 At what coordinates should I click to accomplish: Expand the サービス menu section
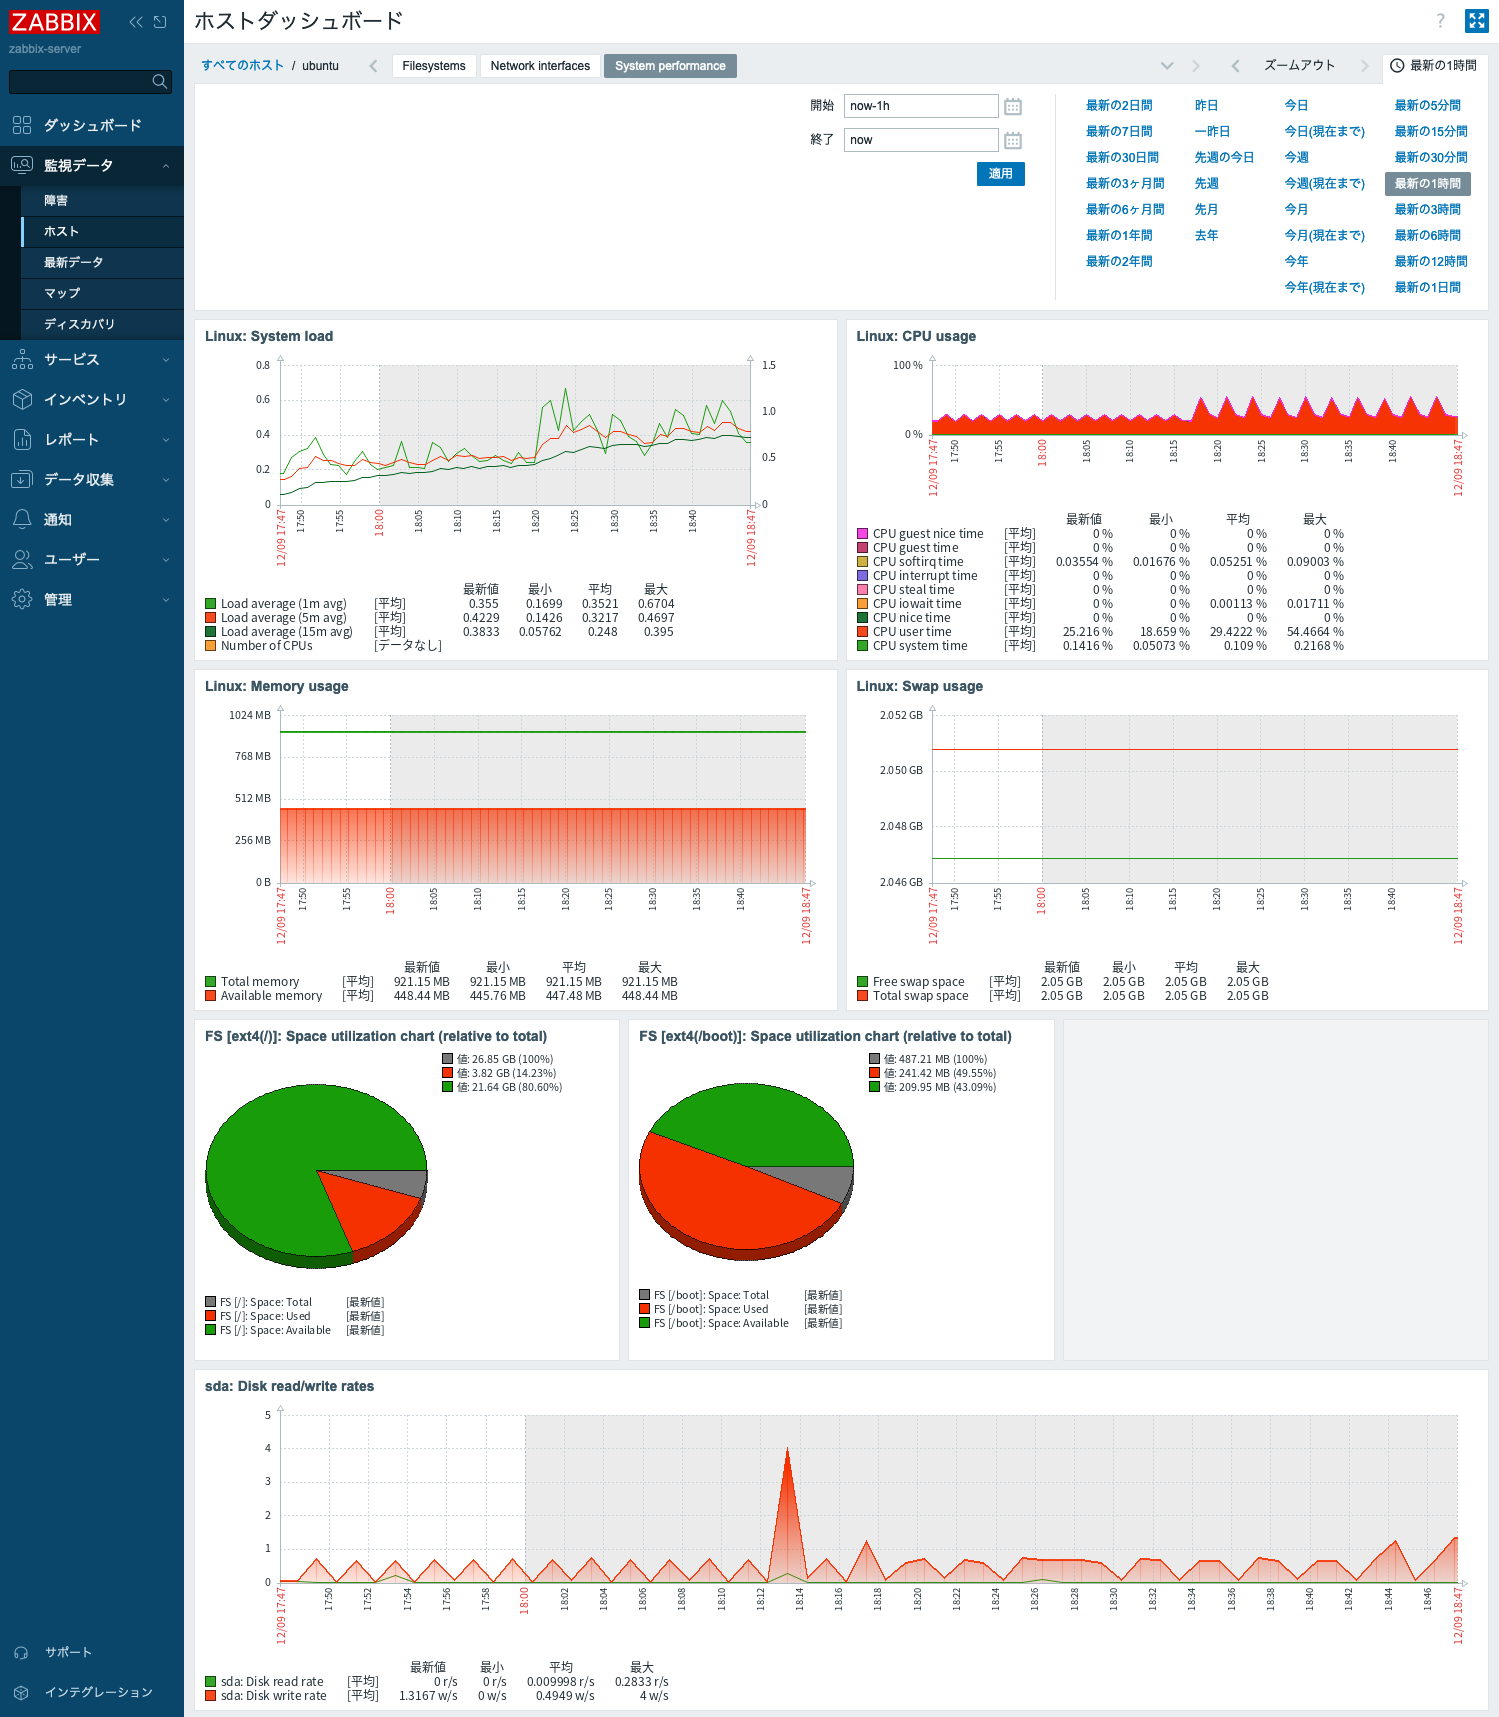(92, 360)
